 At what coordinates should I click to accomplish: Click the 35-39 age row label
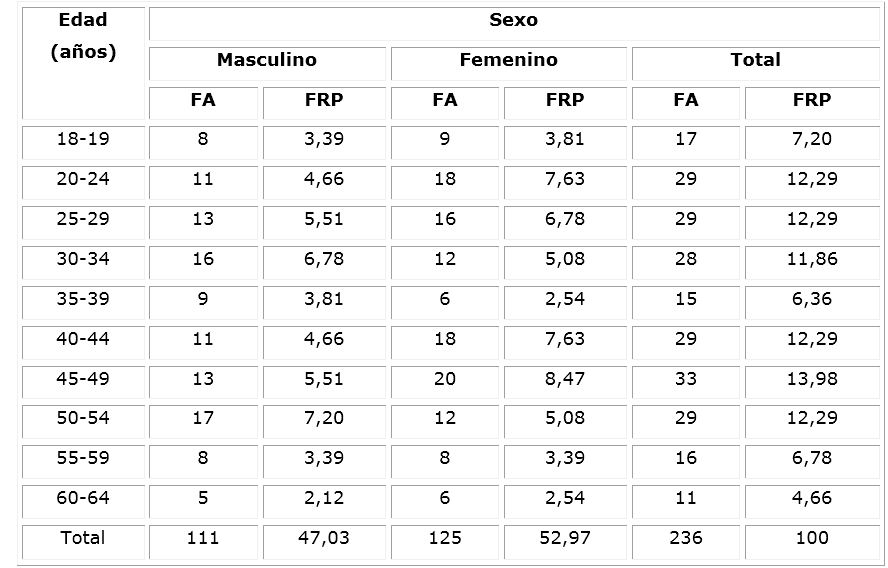point(83,299)
